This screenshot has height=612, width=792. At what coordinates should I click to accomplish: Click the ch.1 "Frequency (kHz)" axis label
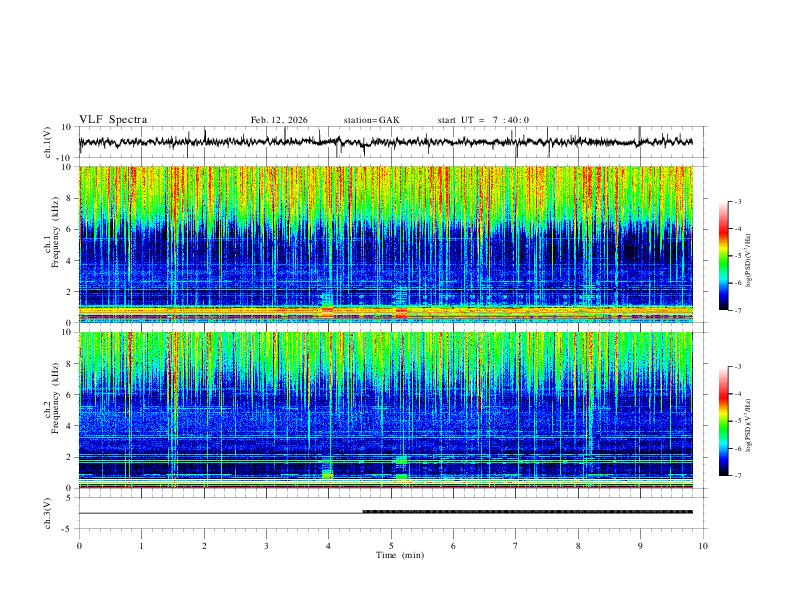click(x=55, y=232)
